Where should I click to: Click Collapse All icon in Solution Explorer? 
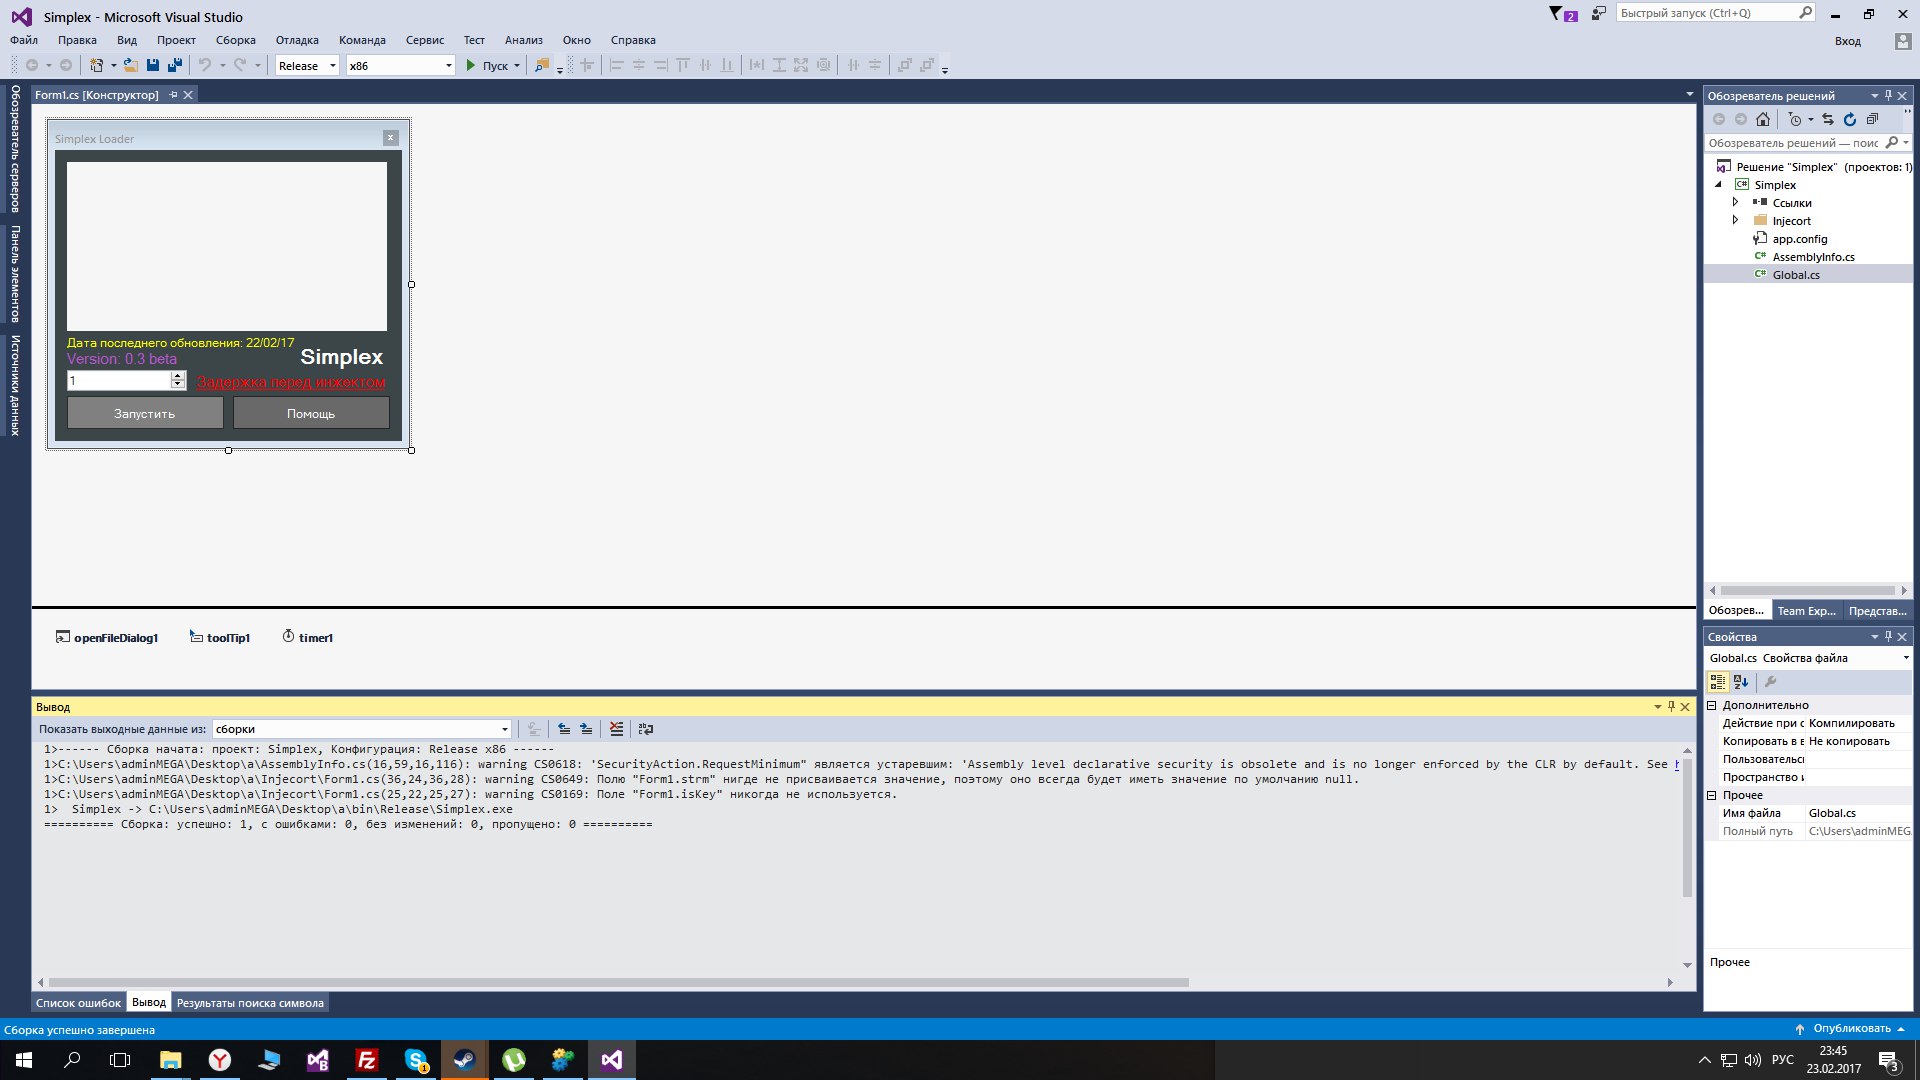click(x=1872, y=119)
